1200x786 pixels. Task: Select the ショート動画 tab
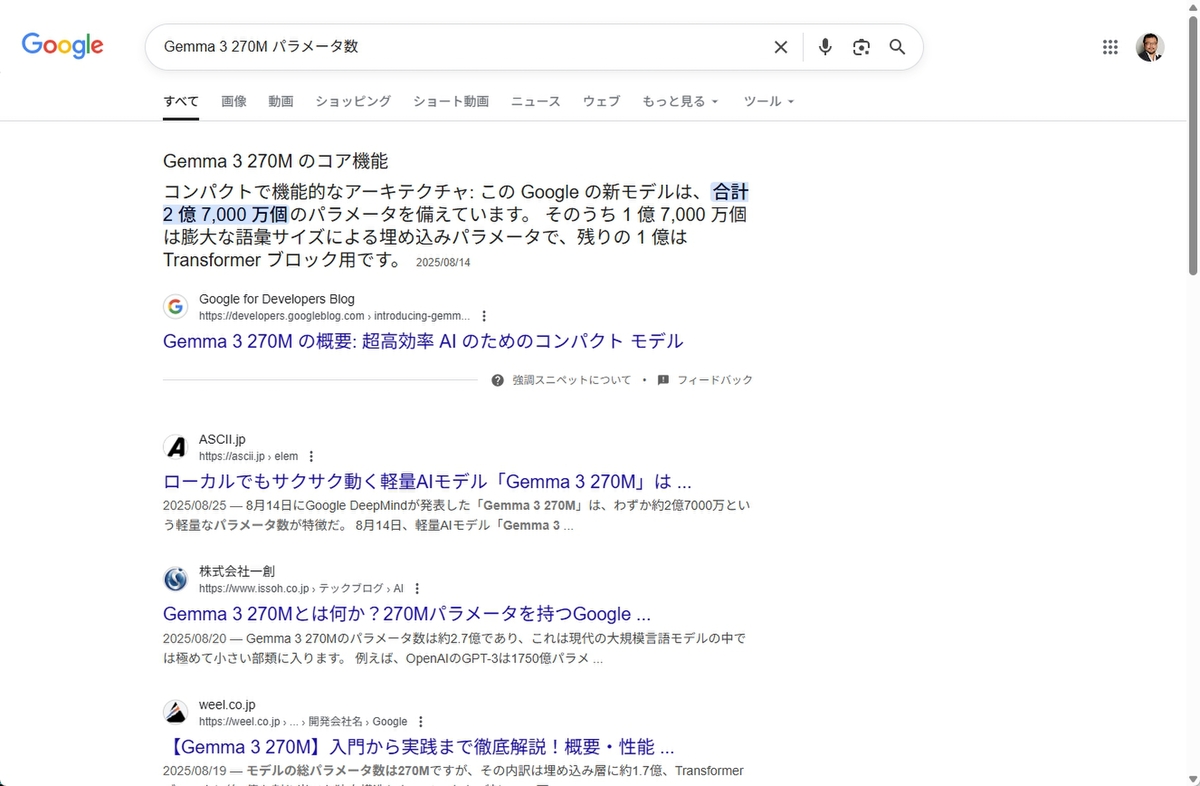[450, 101]
